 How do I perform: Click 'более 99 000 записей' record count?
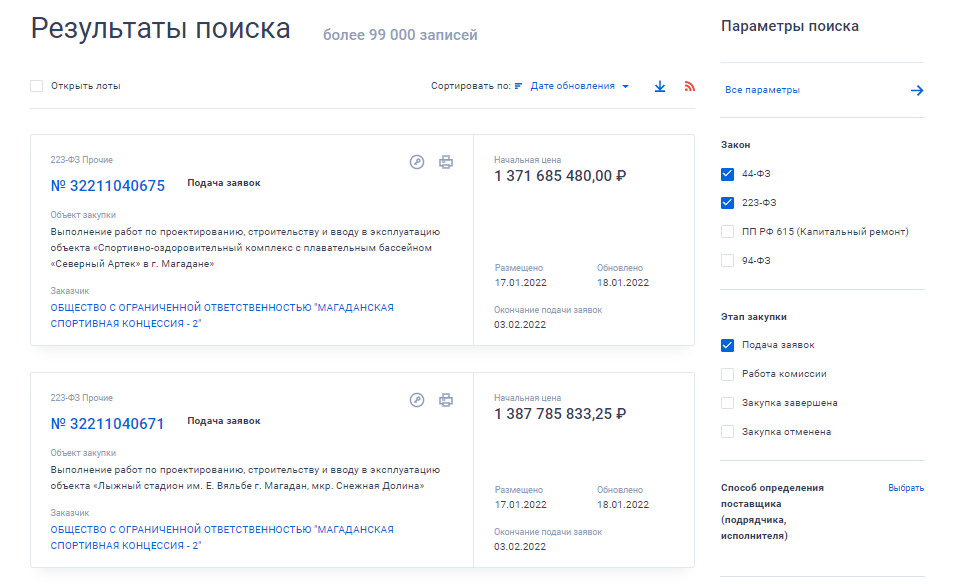coord(400,35)
